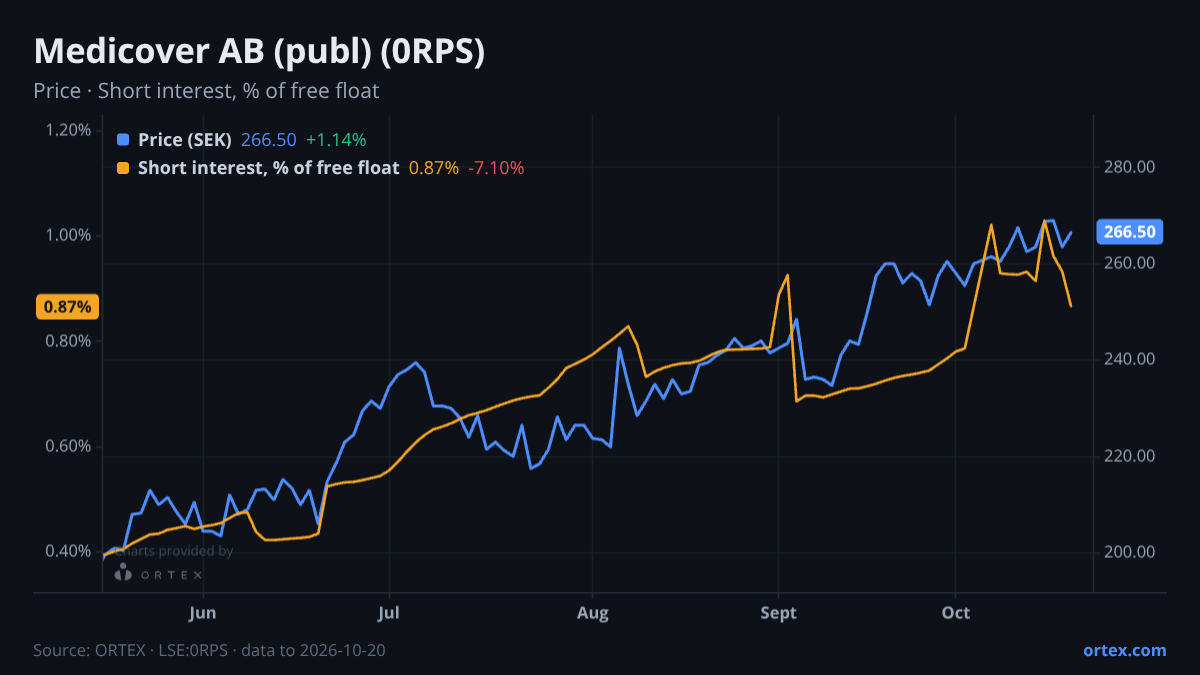Click the 220.00 right axis label
Screen dimensions: 1200x675
(x=1130, y=456)
